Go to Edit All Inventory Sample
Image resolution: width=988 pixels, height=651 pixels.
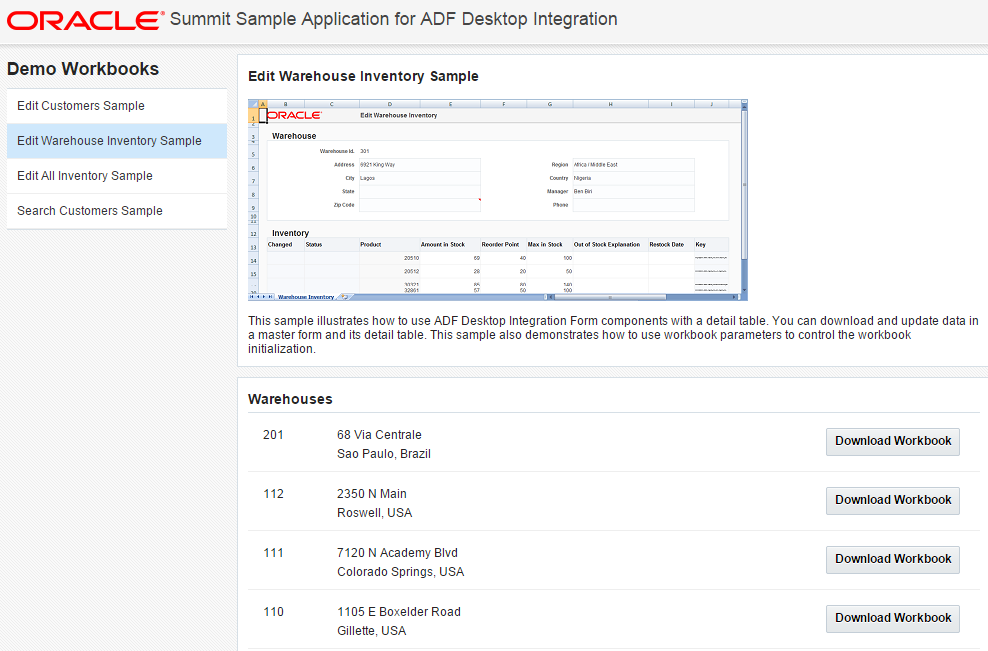85,176
